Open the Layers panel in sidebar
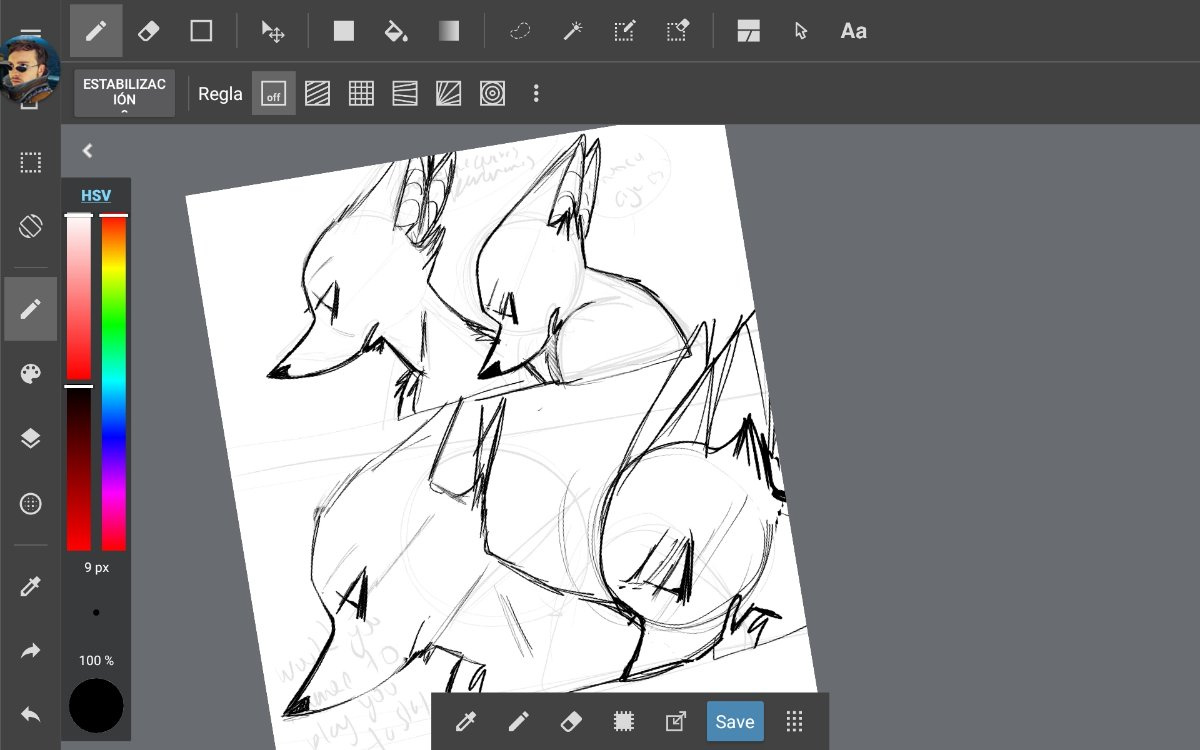Viewport: 1200px width, 750px height. [30, 438]
